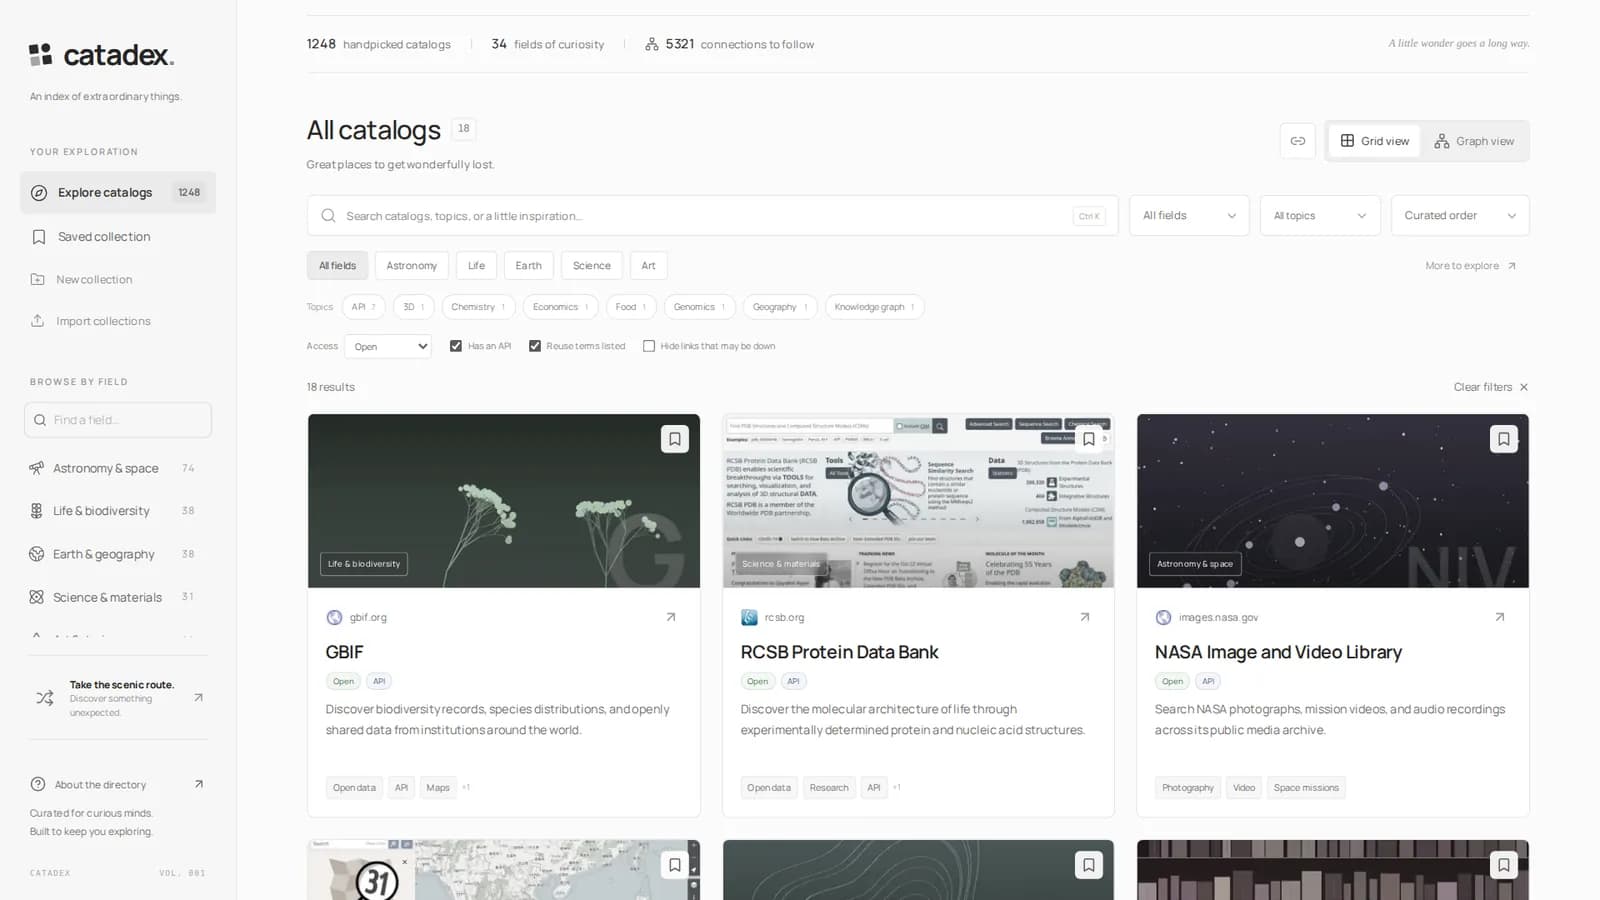Open the Access dropdown set to Open
Screen dimensions: 1600x900
tap(388, 346)
